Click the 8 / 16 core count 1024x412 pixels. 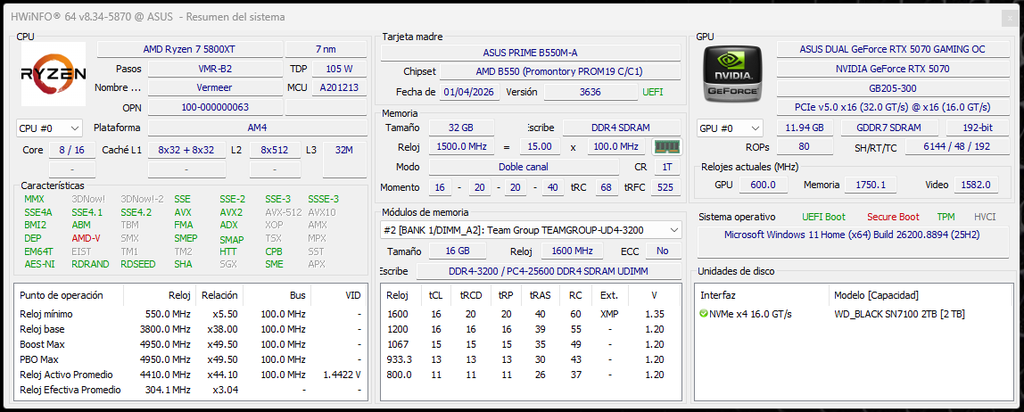72,150
